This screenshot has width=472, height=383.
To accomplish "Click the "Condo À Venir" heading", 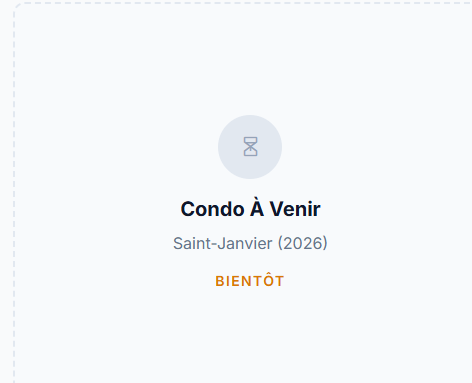I will coord(250,209).
